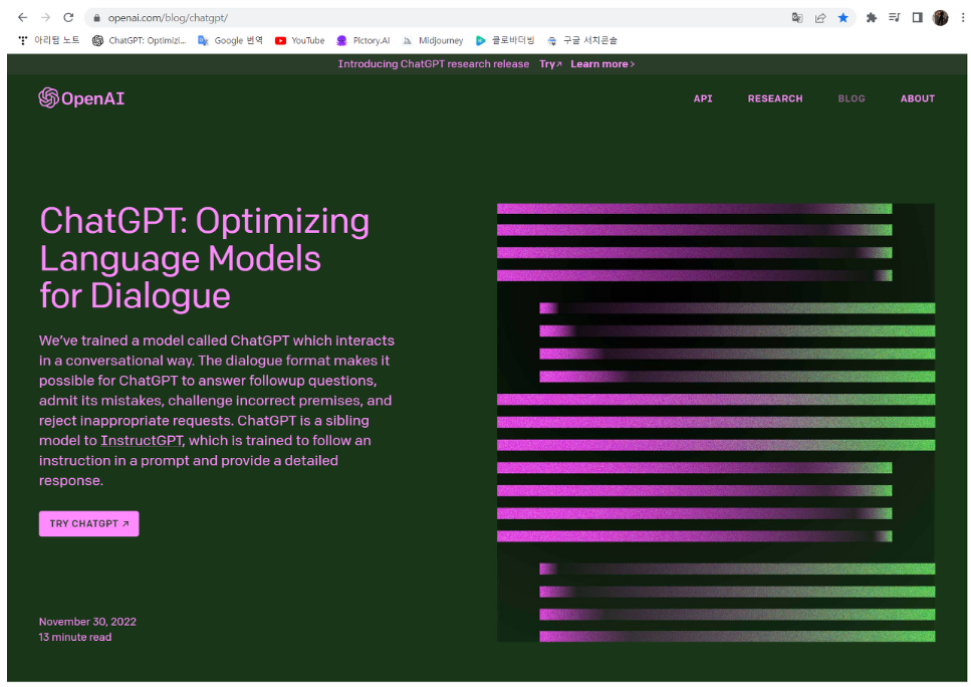Open the 클로바더빙 bookmark
This screenshot has height=687, width=971.
tap(505, 40)
